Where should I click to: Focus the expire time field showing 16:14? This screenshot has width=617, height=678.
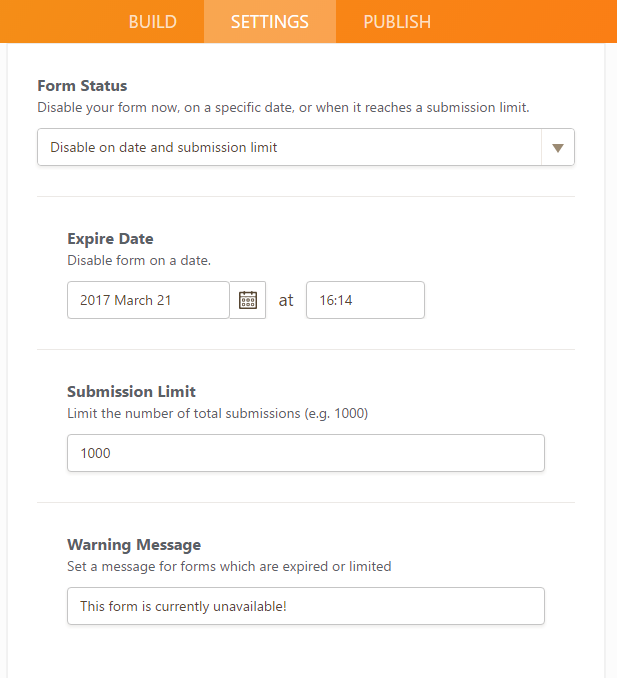(x=365, y=300)
